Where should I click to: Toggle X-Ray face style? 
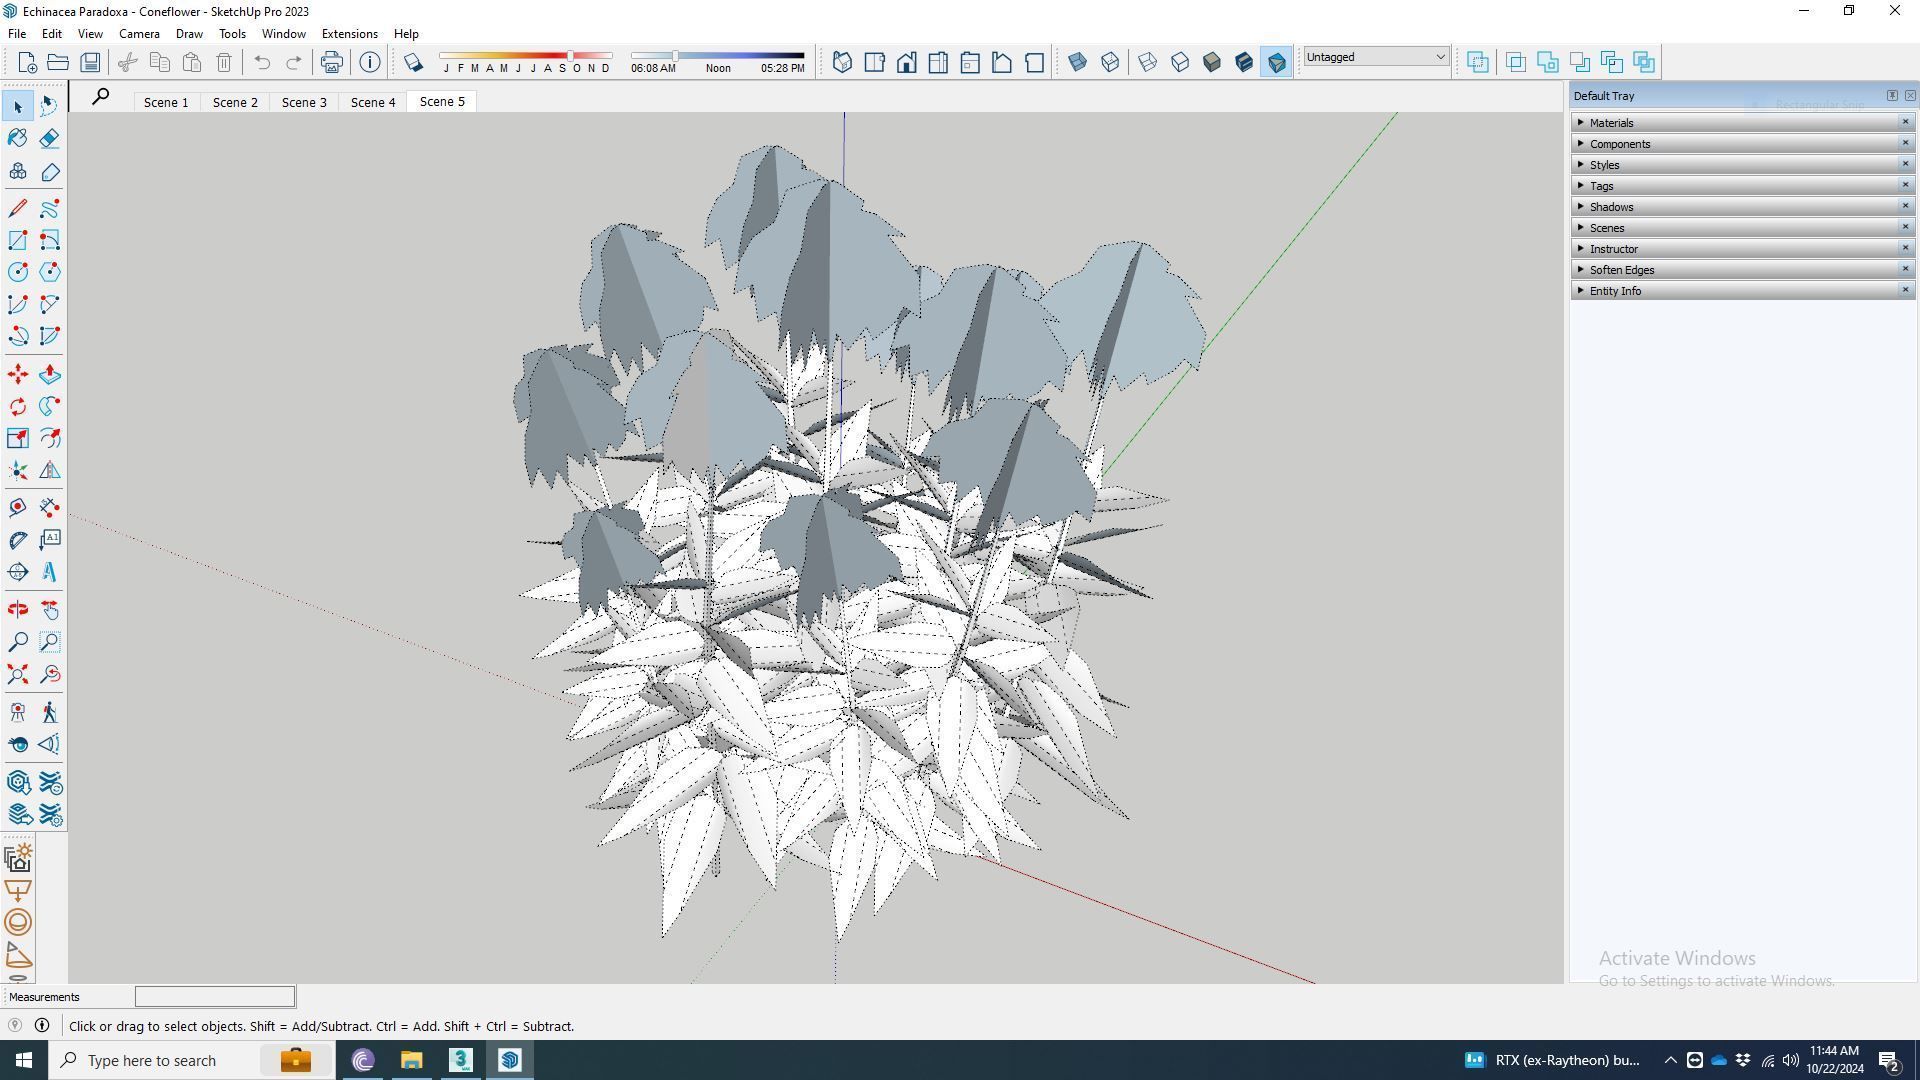(x=1077, y=62)
